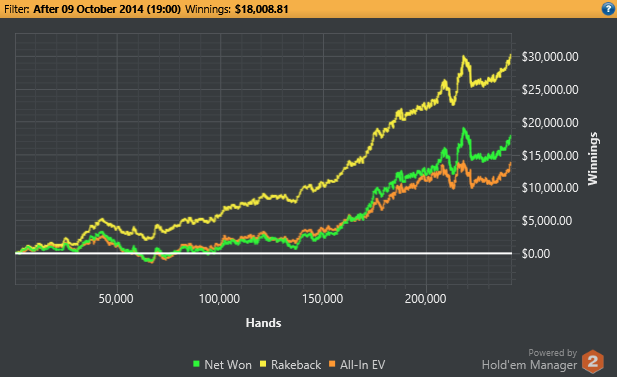Screen dimensions: 617x377
Task: Click the Filter: label in orange bar
Action: (x=17, y=9)
